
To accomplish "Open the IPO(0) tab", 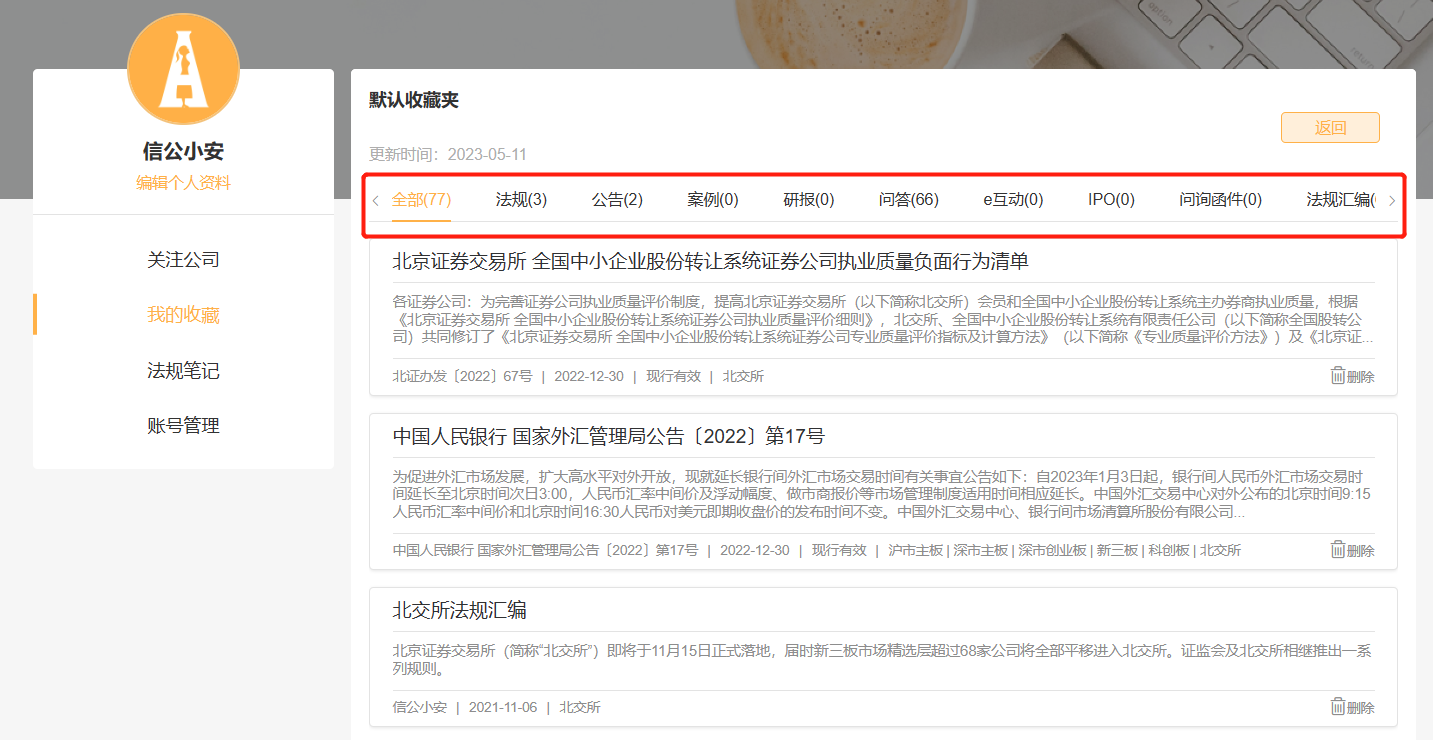I will tap(1111, 199).
